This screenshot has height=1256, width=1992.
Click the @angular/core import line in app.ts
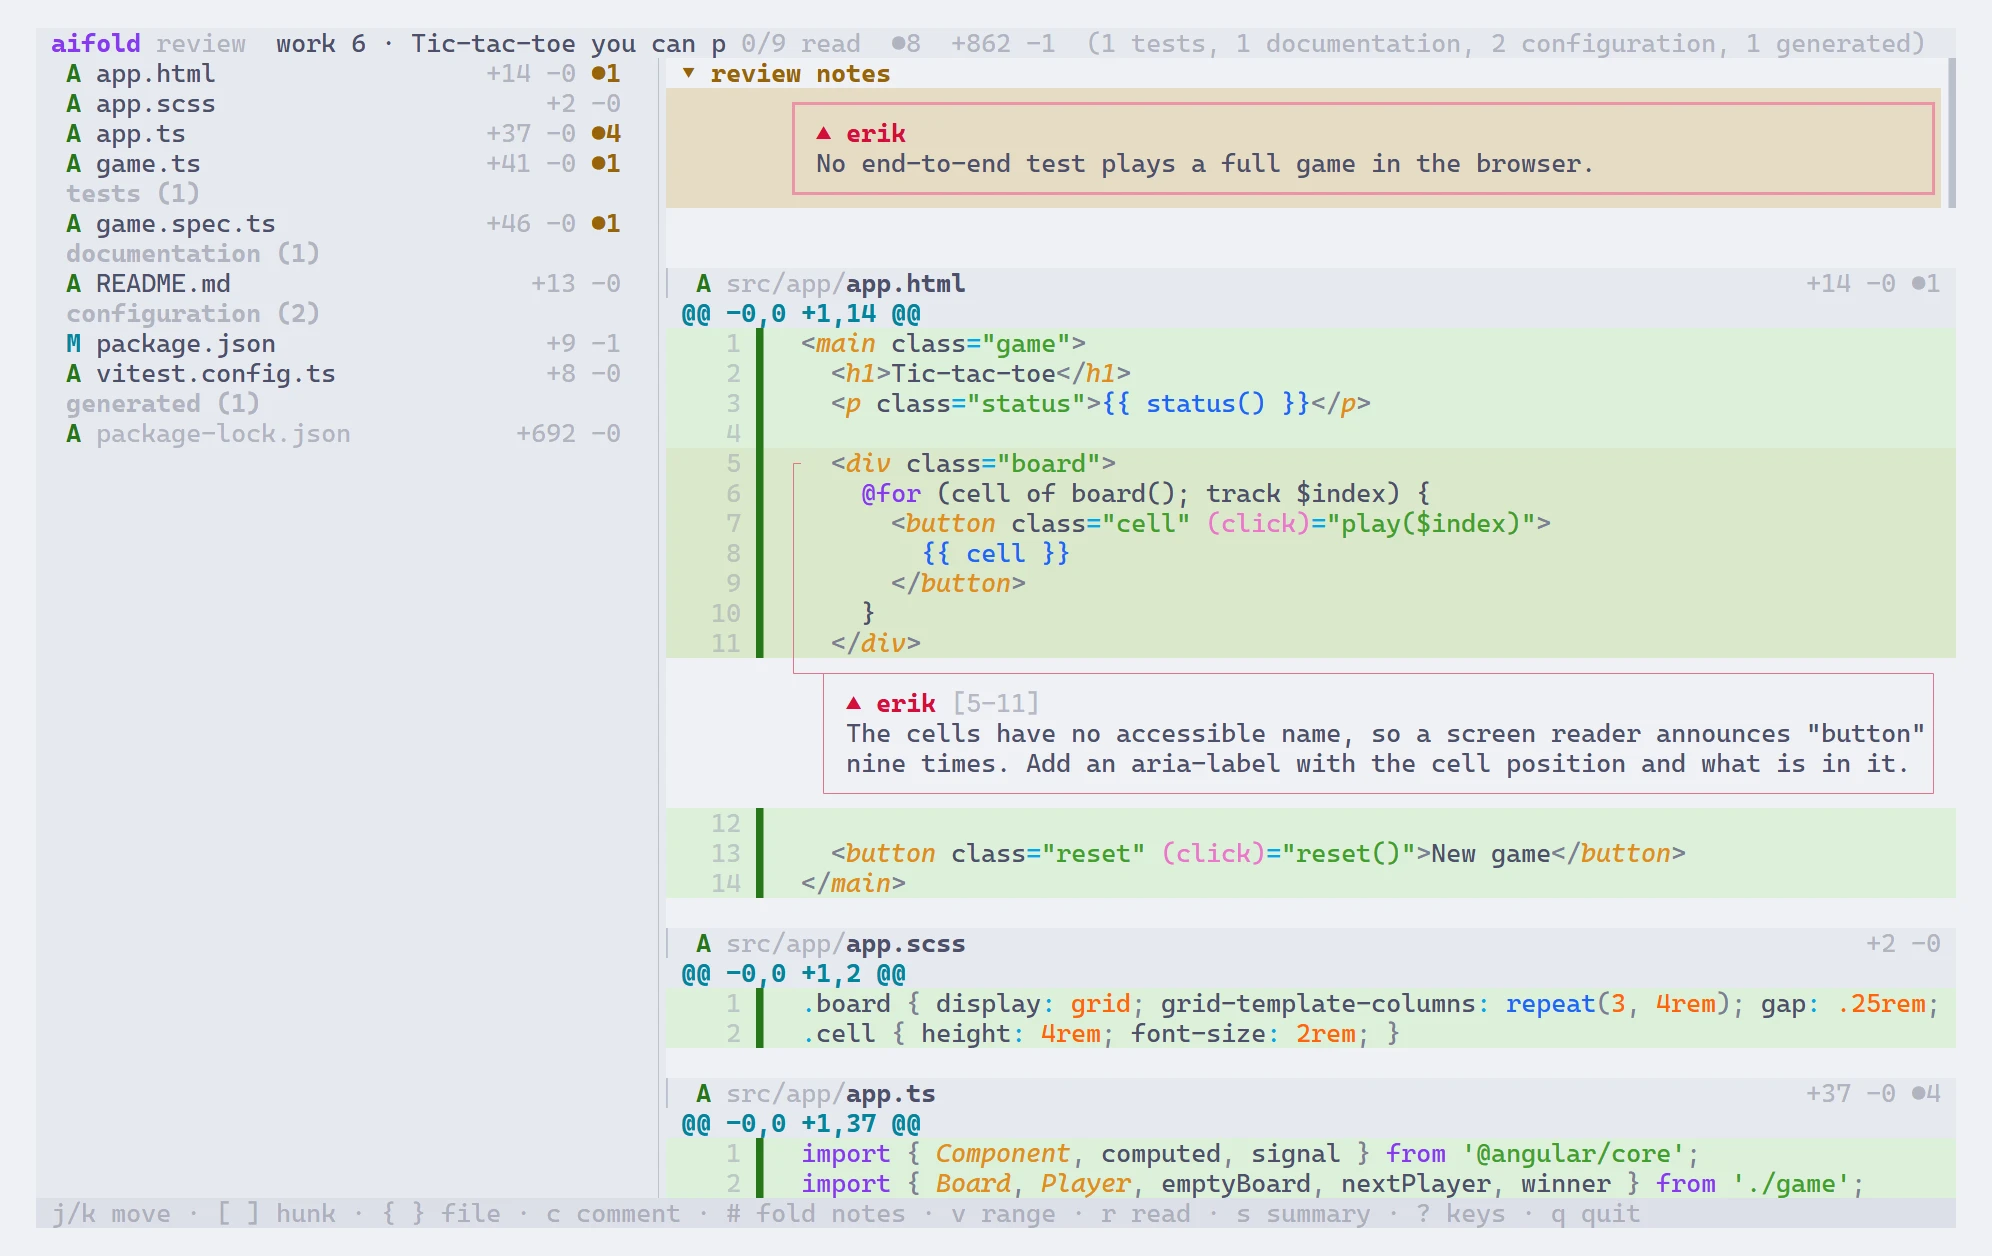pyautogui.click(x=1311, y=1154)
